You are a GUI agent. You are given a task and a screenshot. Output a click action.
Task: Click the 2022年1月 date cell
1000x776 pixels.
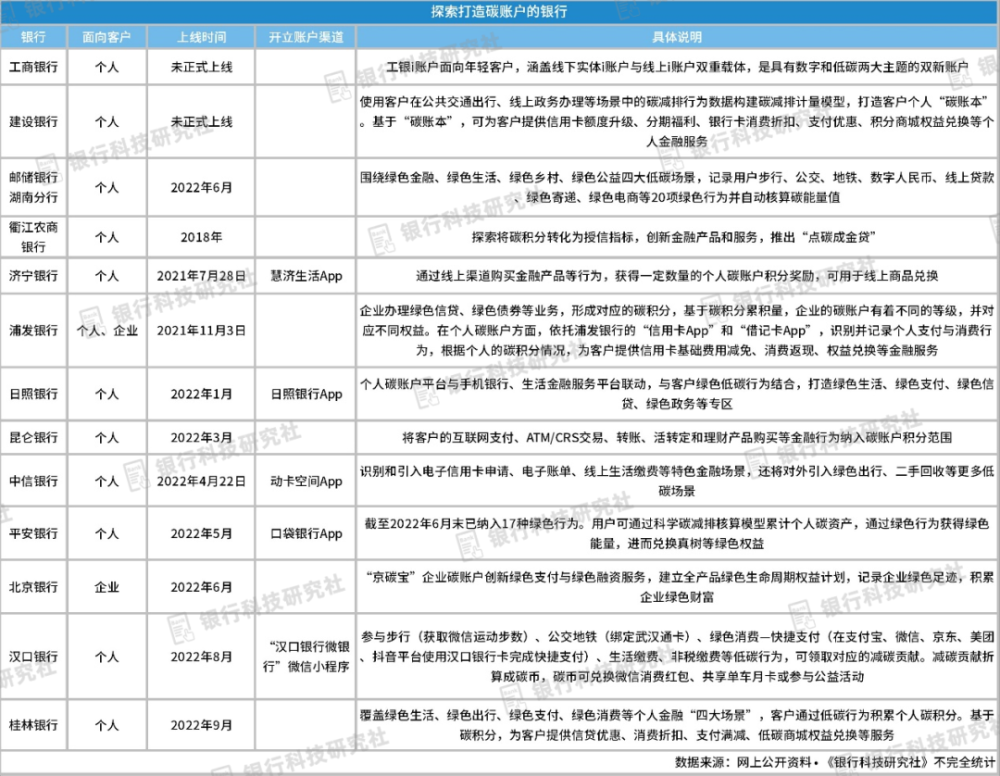coord(201,393)
